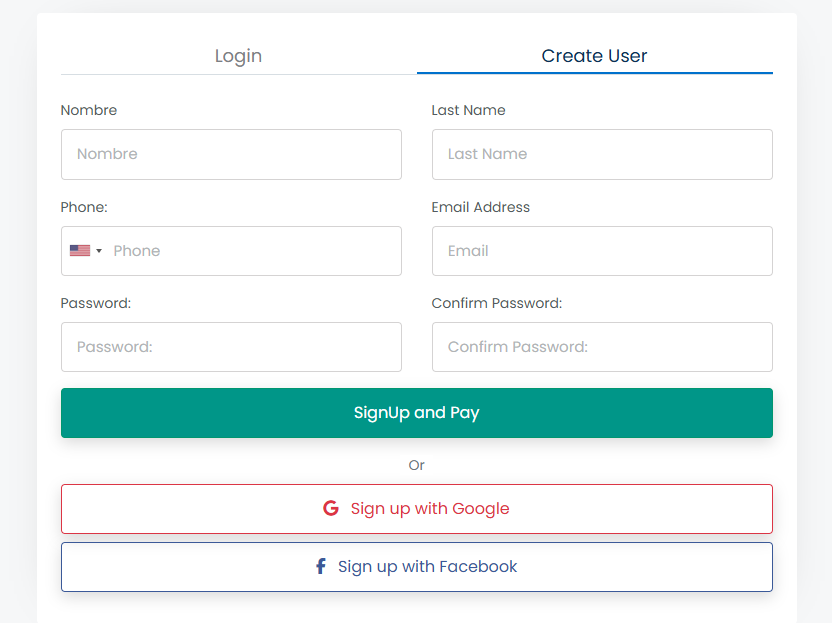Switch to the Login tab
The width and height of the screenshot is (832, 623).
click(238, 56)
